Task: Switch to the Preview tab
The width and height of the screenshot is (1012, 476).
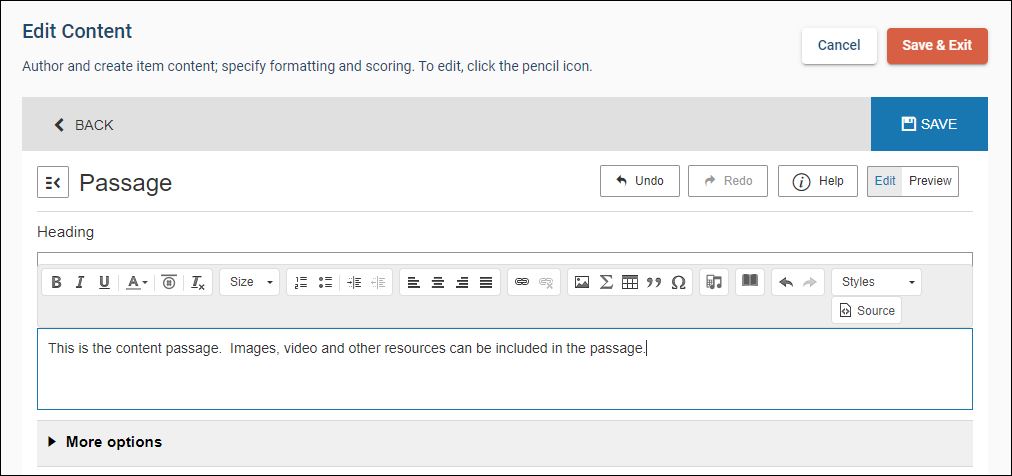Action: pos(930,181)
